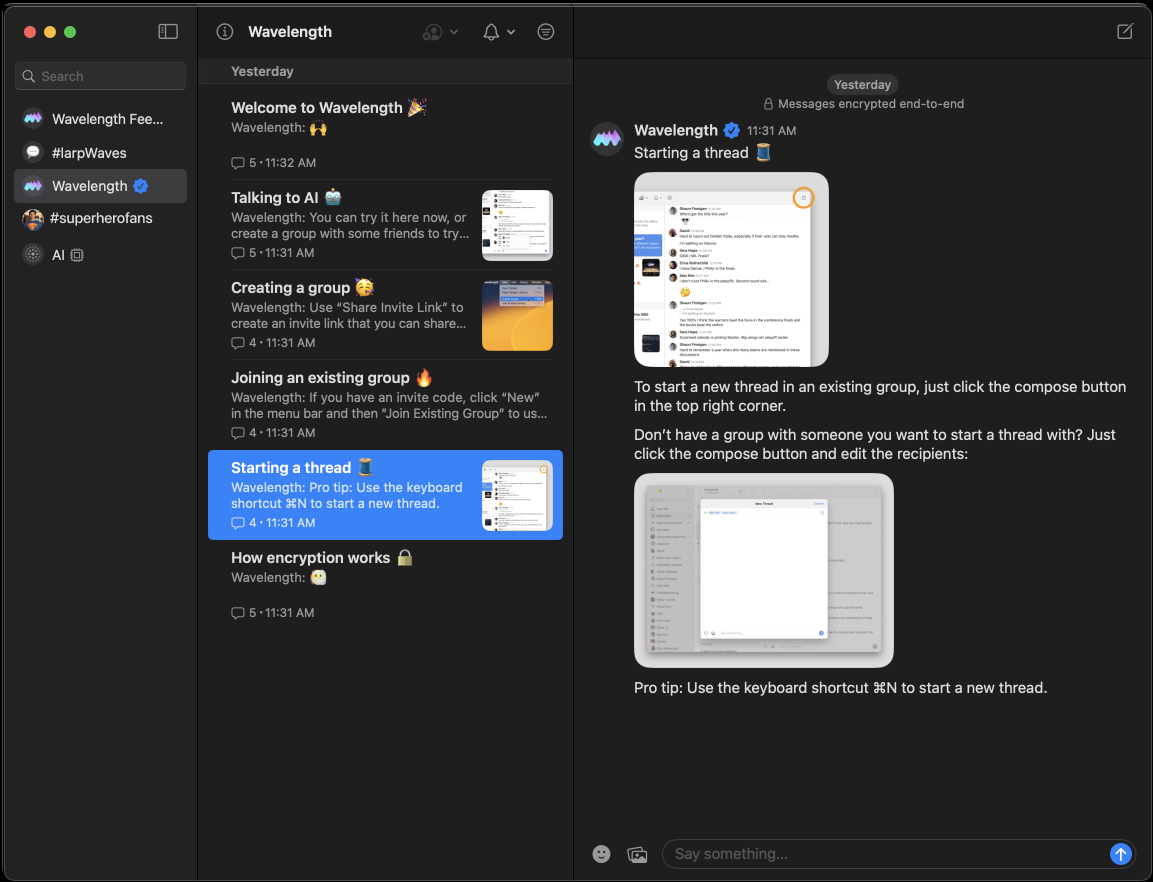Open the #superherofans group
The width and height of the screenshot is (1153, 882).
(101, 218)
